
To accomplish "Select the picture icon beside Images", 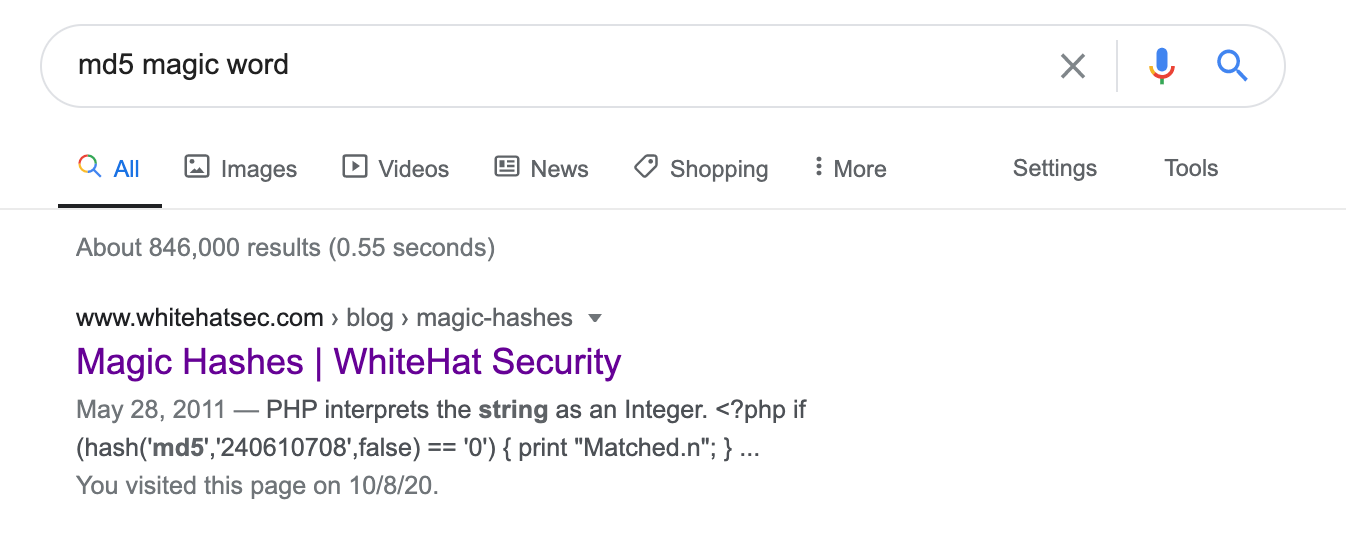I will click(x=196, y=166).
